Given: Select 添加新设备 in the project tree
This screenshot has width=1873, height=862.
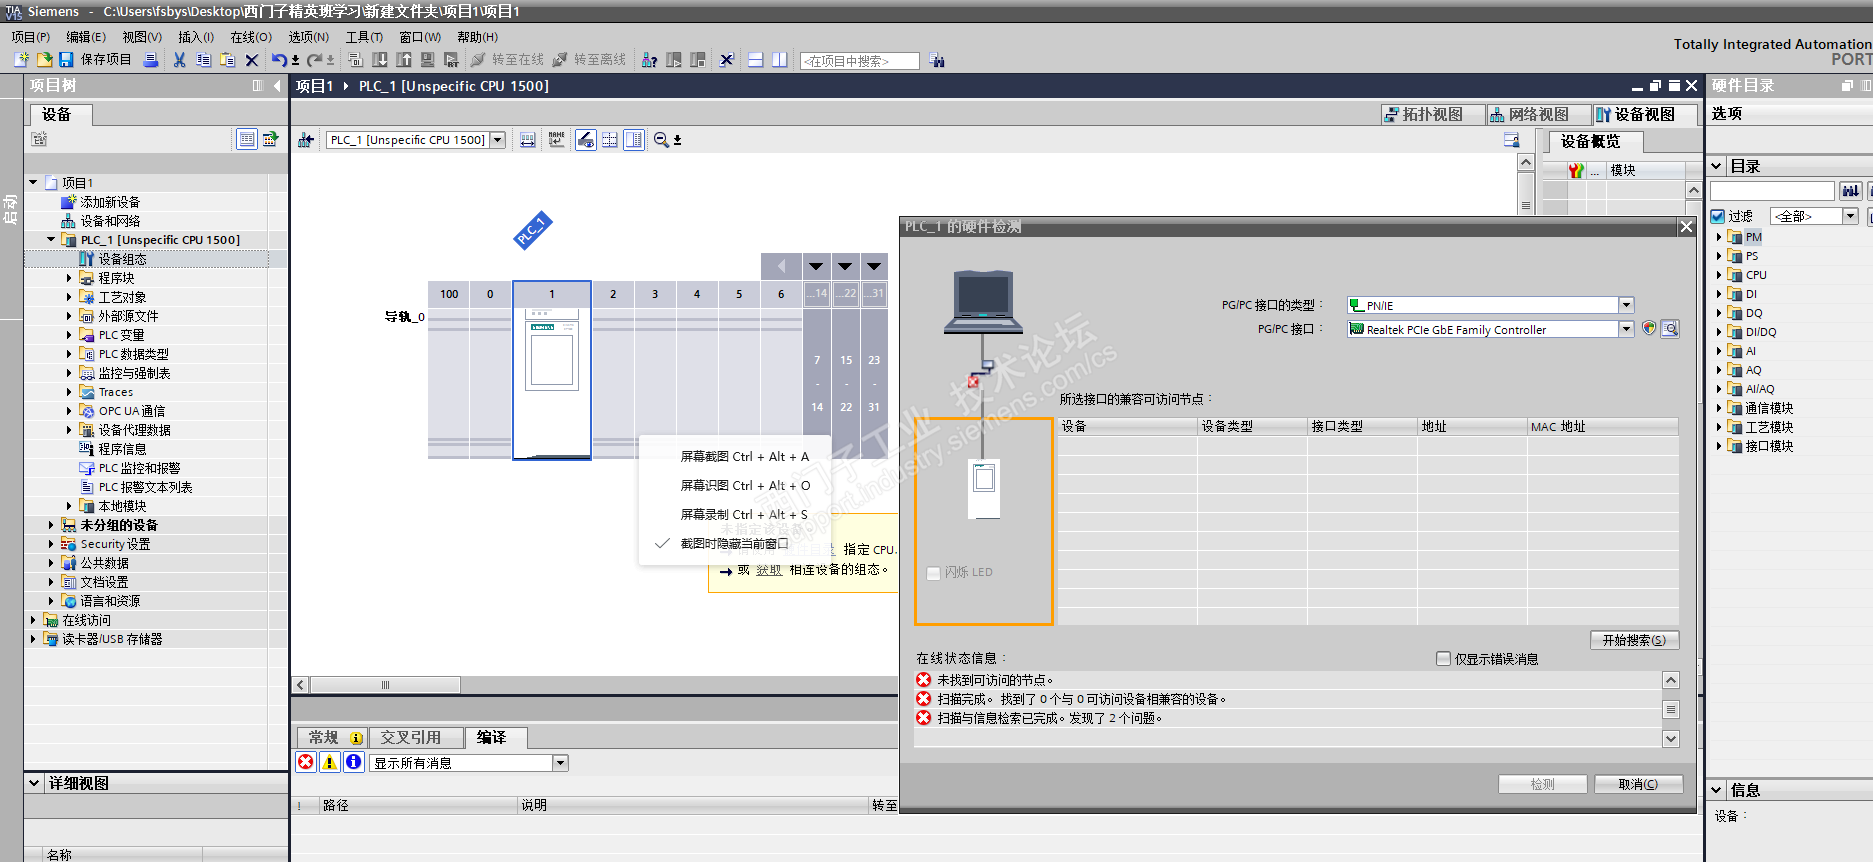Looking at the screenshot, I should pos(110,202).
